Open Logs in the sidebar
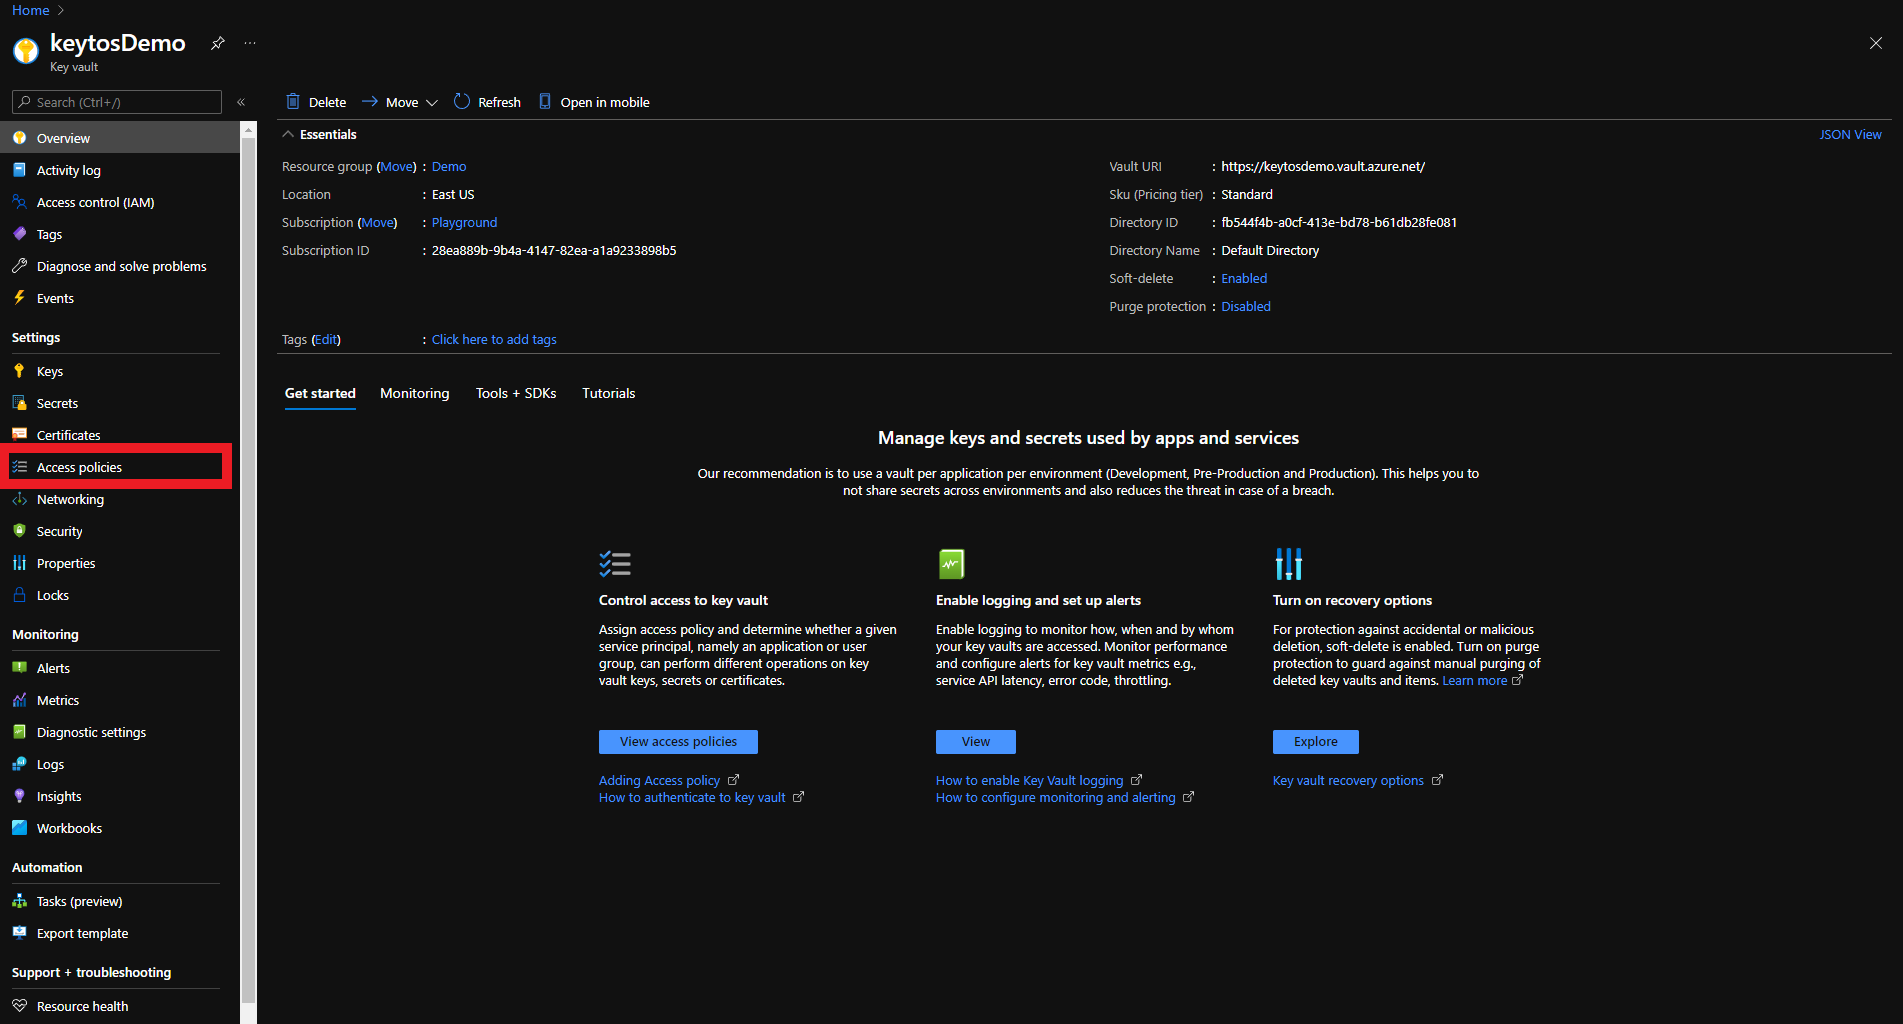Viewport: 1903px width, 1024px height. click(120, 764)
